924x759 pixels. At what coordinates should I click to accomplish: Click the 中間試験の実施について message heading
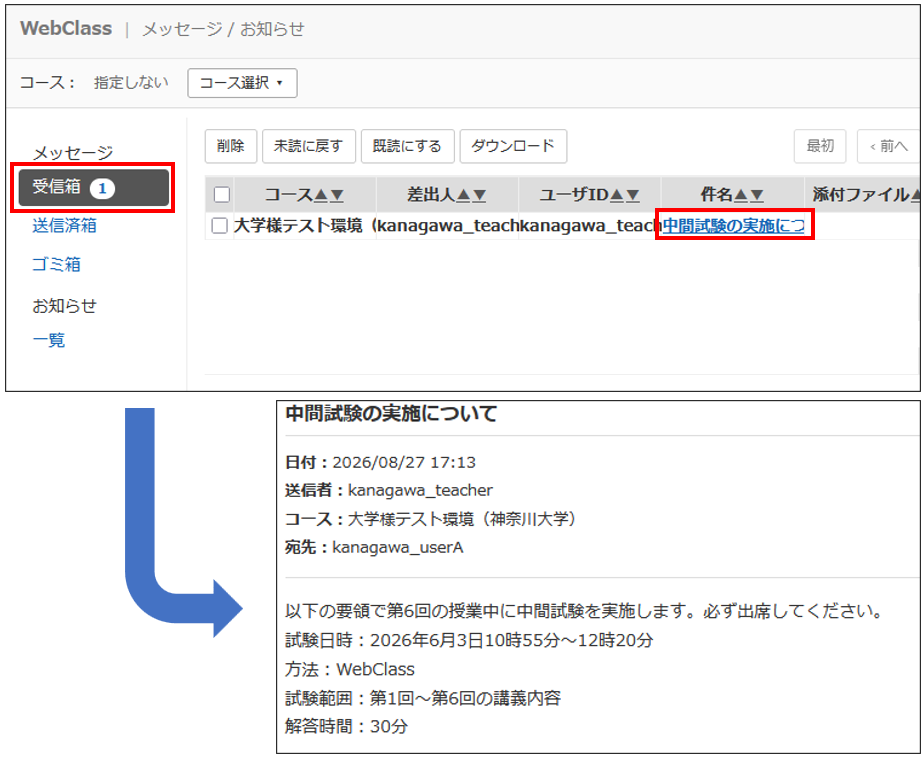[x=391, y=414]
